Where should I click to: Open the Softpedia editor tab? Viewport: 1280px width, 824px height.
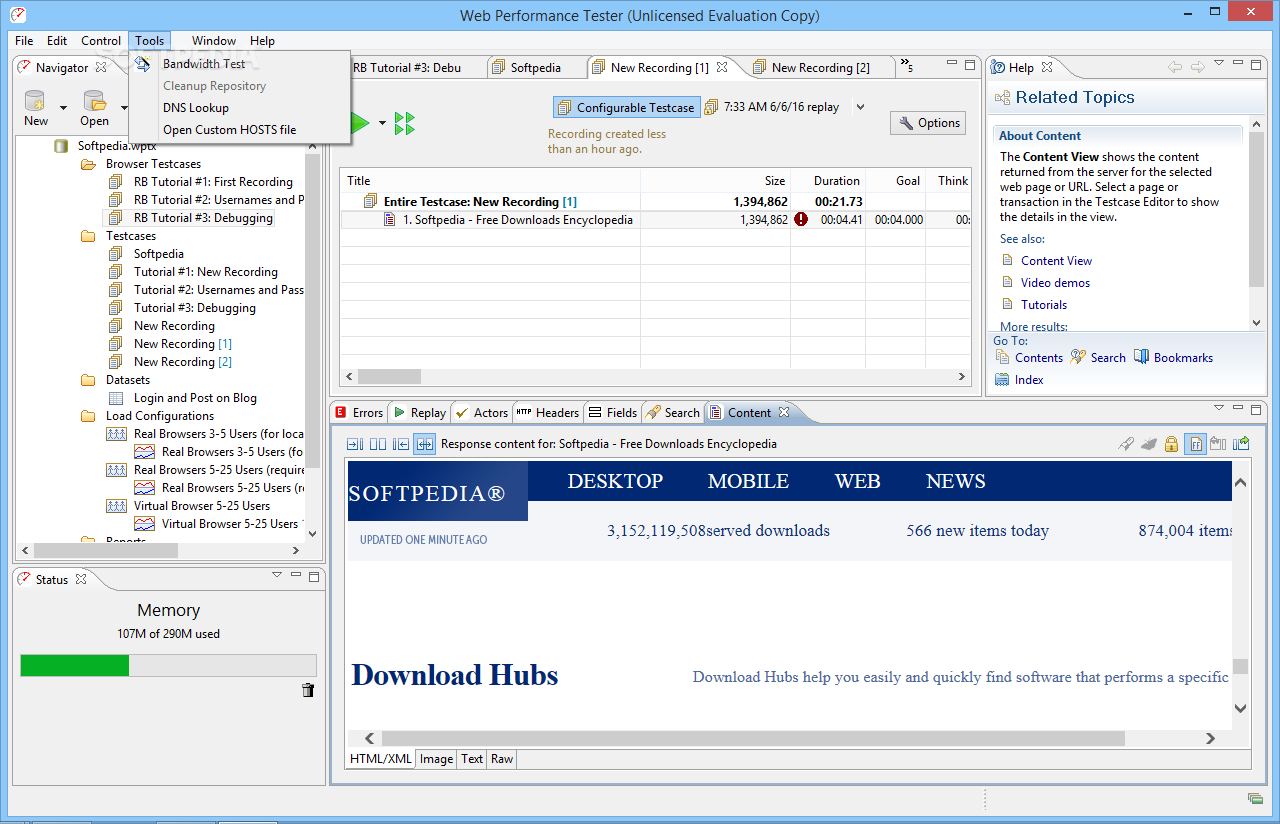(535, 68)
